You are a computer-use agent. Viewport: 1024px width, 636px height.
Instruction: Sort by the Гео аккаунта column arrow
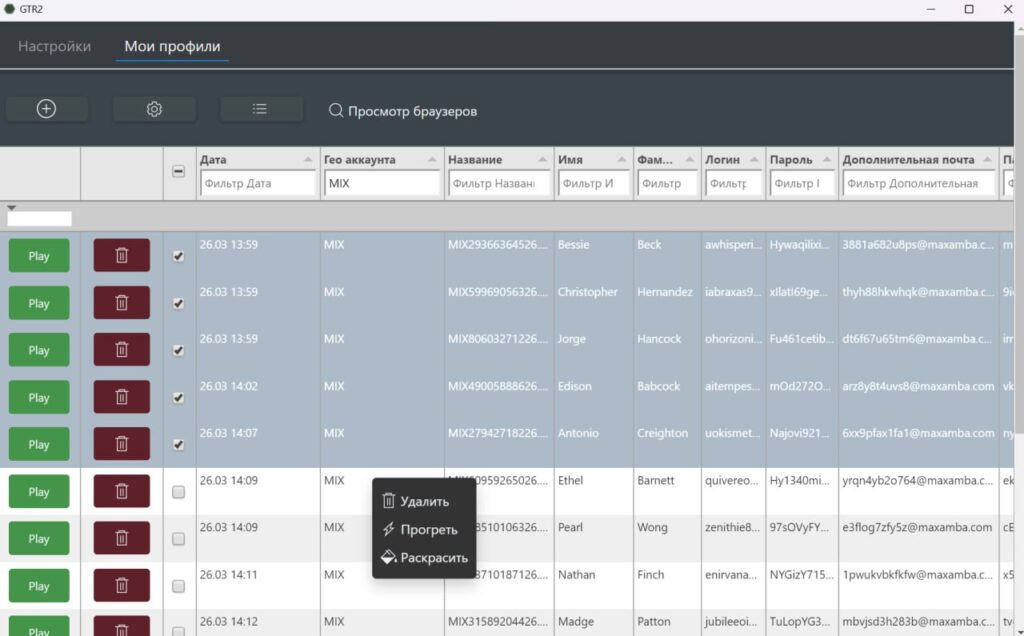pos(432,160)
